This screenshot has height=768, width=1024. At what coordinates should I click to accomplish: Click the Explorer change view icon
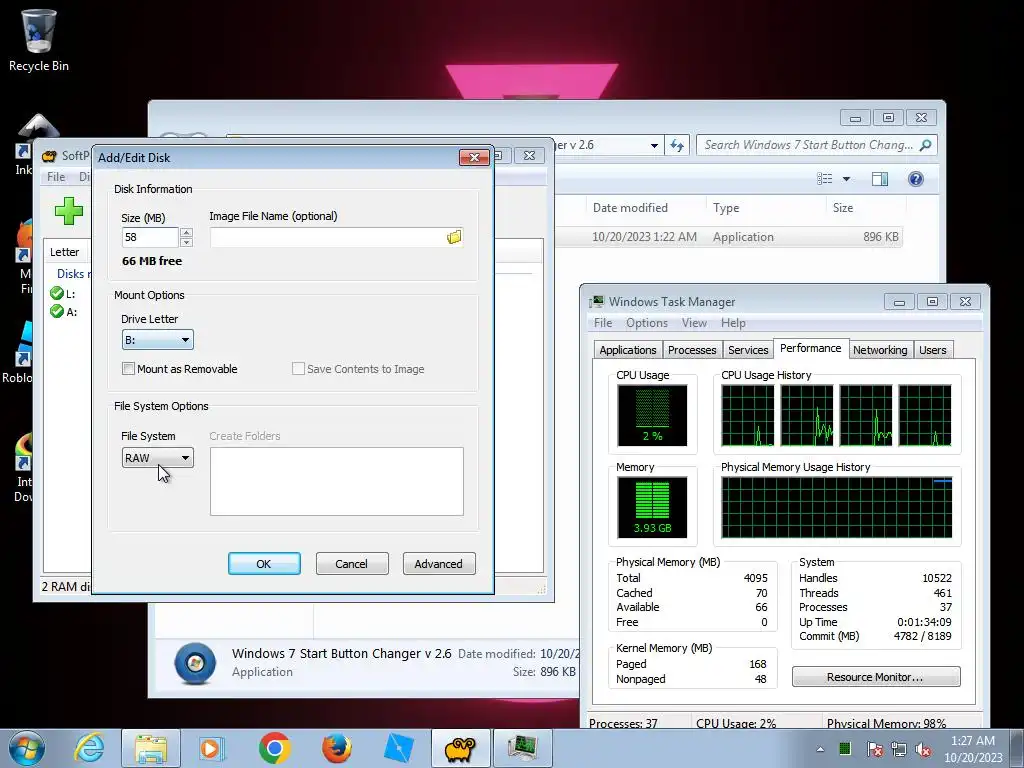(825, 179)
